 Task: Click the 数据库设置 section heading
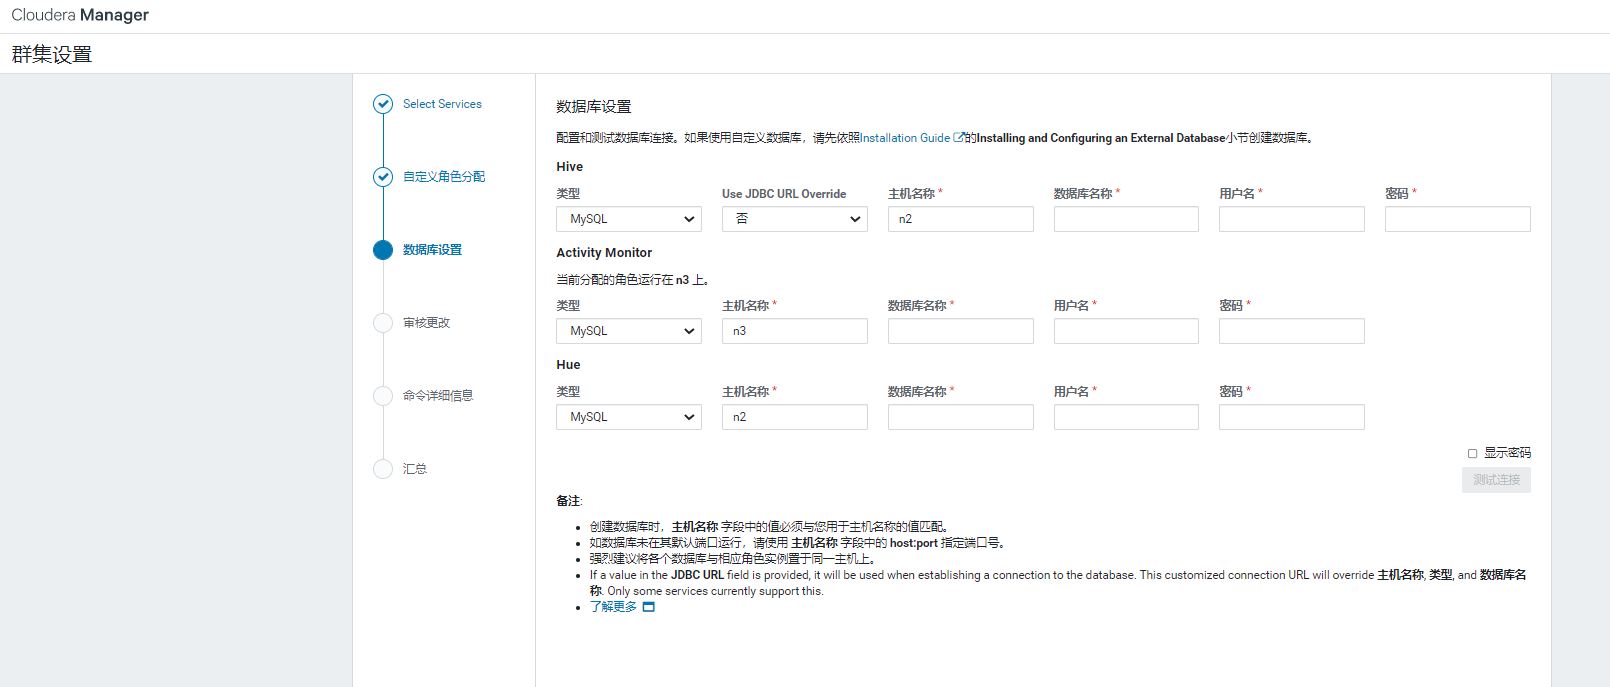(x=594, y=107)
